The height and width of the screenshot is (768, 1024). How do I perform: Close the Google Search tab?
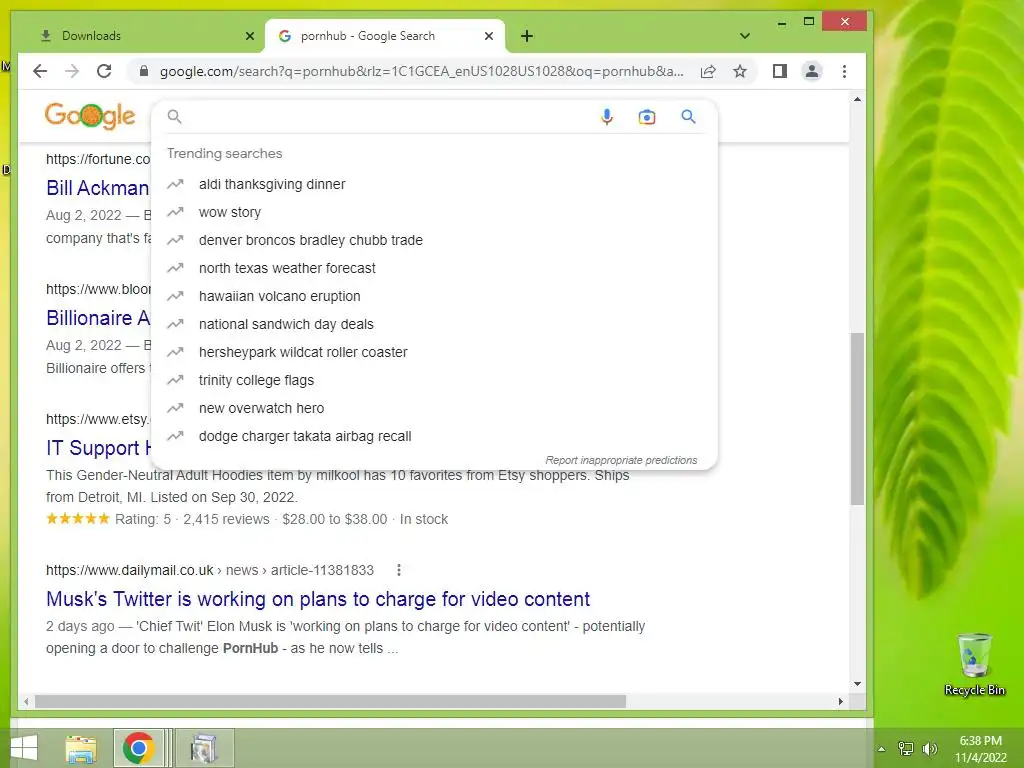click(488, 36)
